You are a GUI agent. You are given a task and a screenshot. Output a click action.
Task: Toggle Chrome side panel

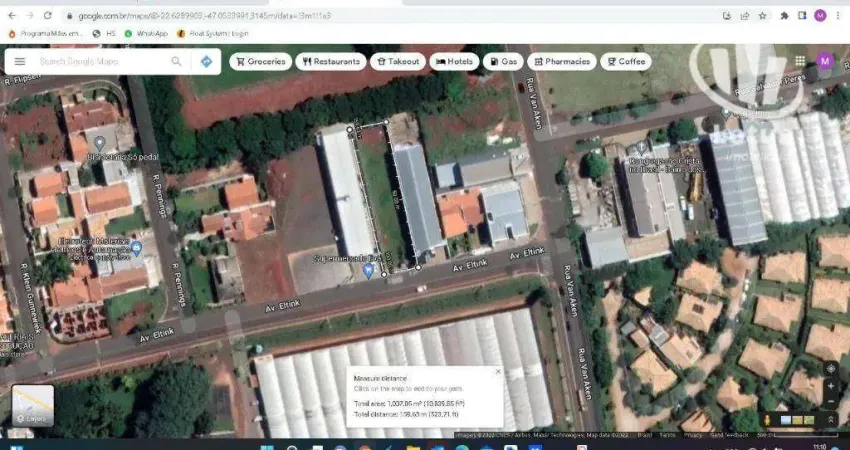point(802,16)
